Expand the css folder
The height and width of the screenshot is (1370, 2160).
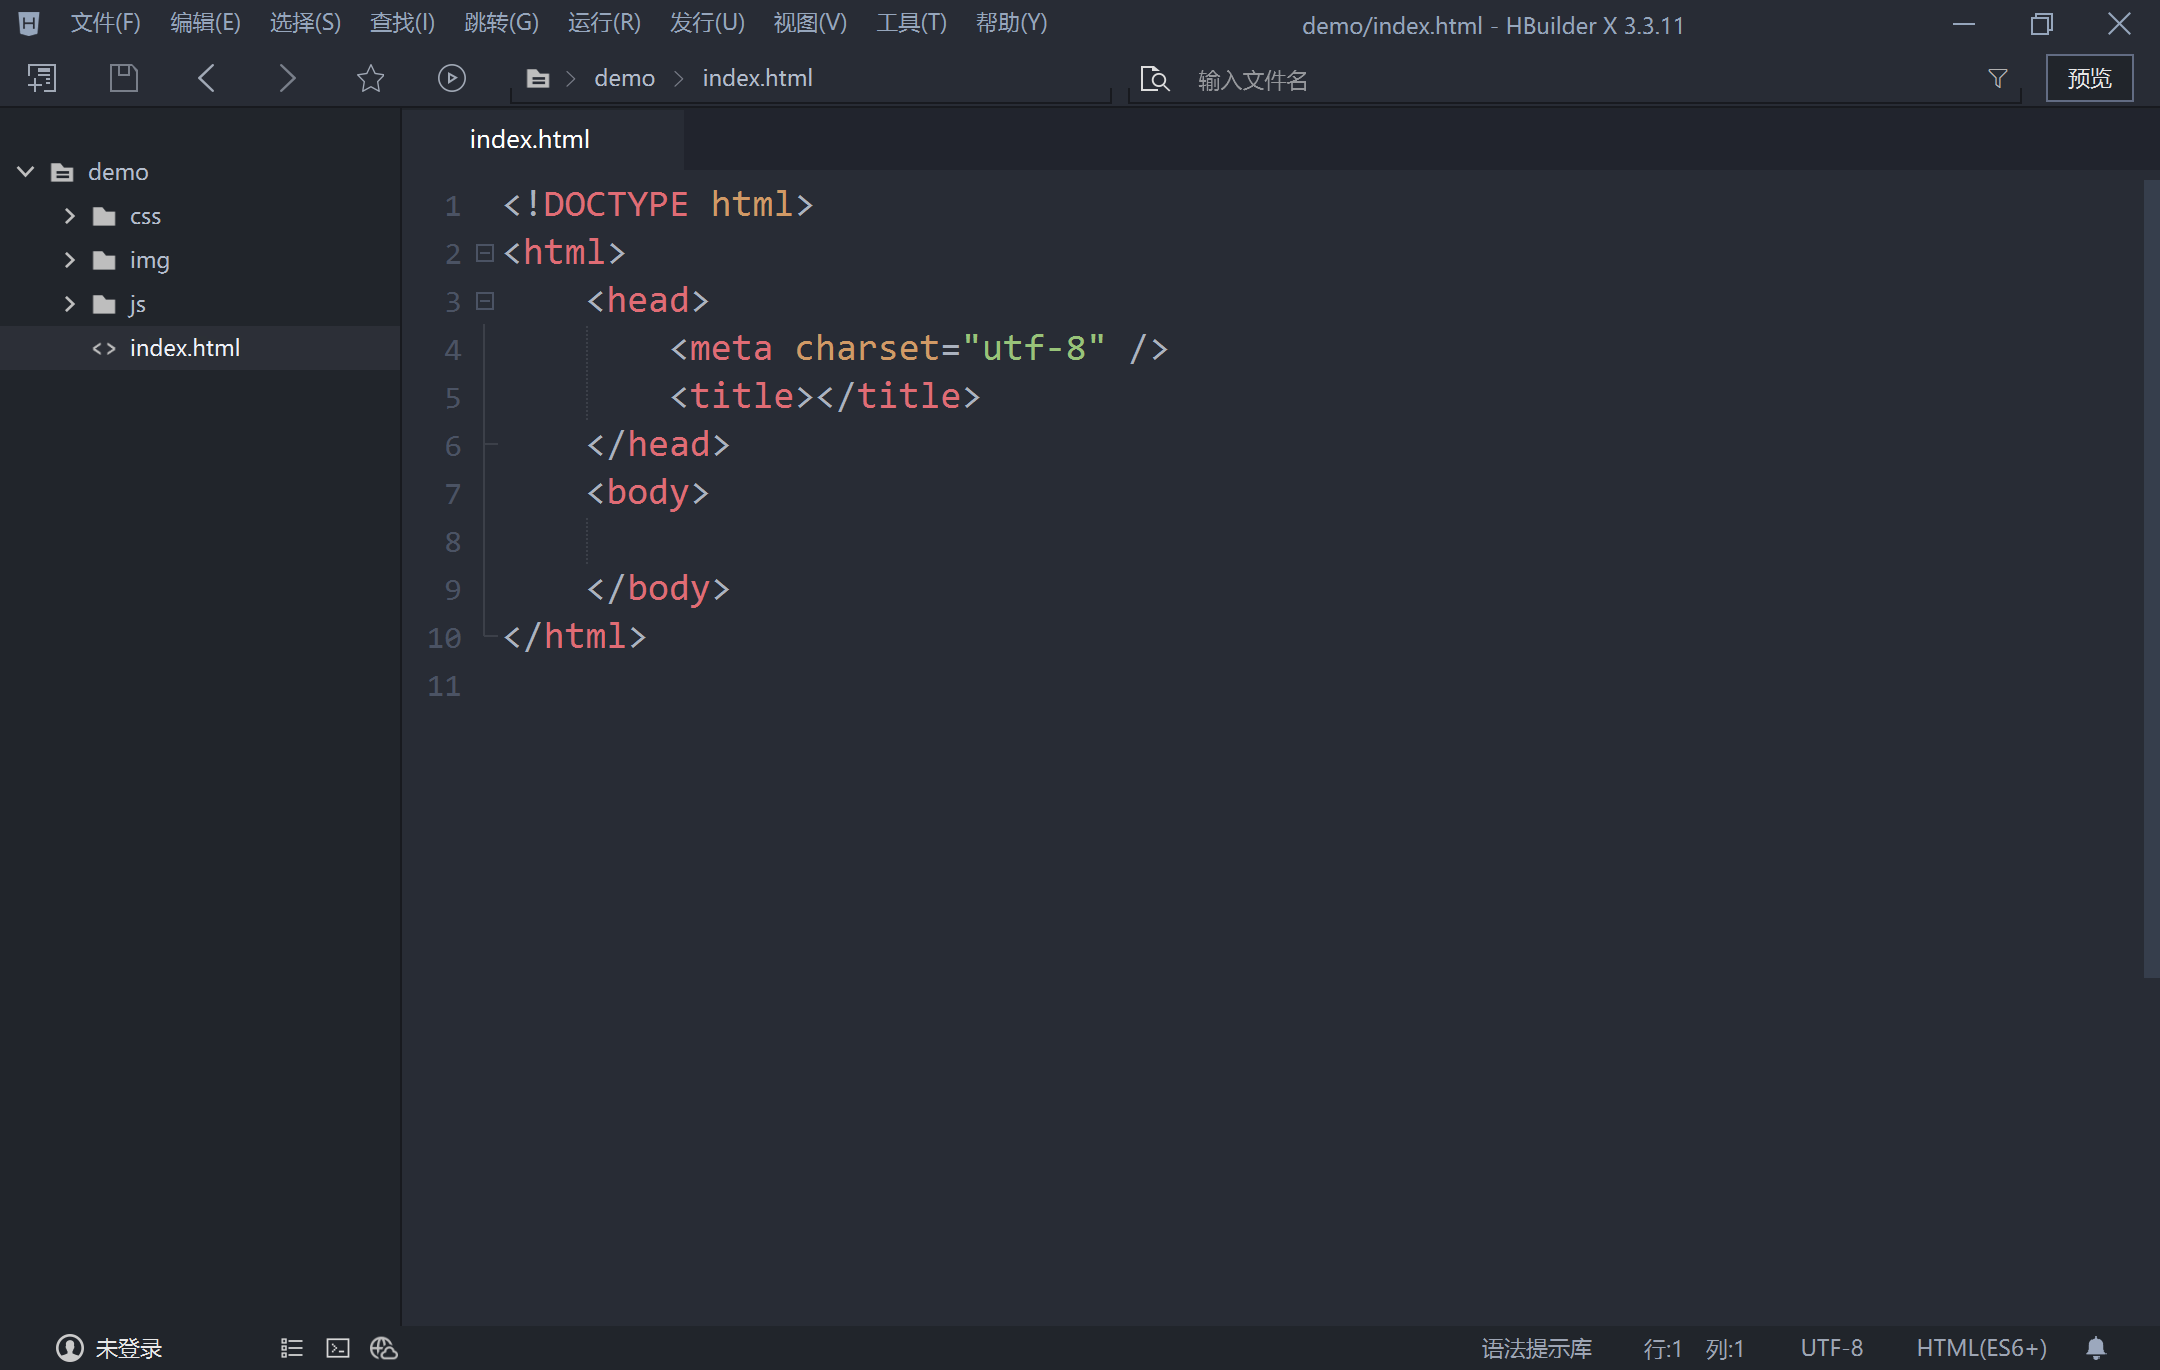pyautogui.click(x=69, y=215)
